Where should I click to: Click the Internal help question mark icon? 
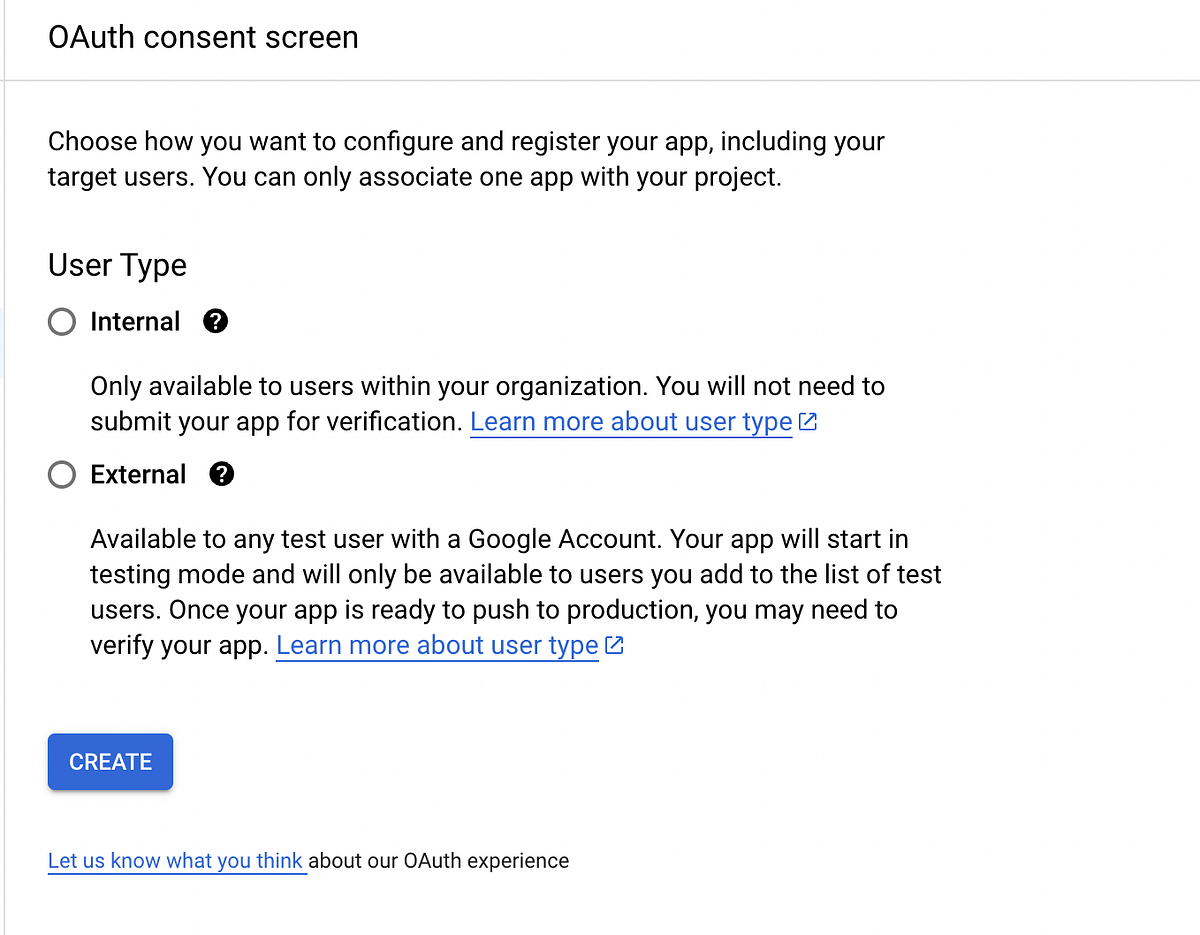pos(215,321)
